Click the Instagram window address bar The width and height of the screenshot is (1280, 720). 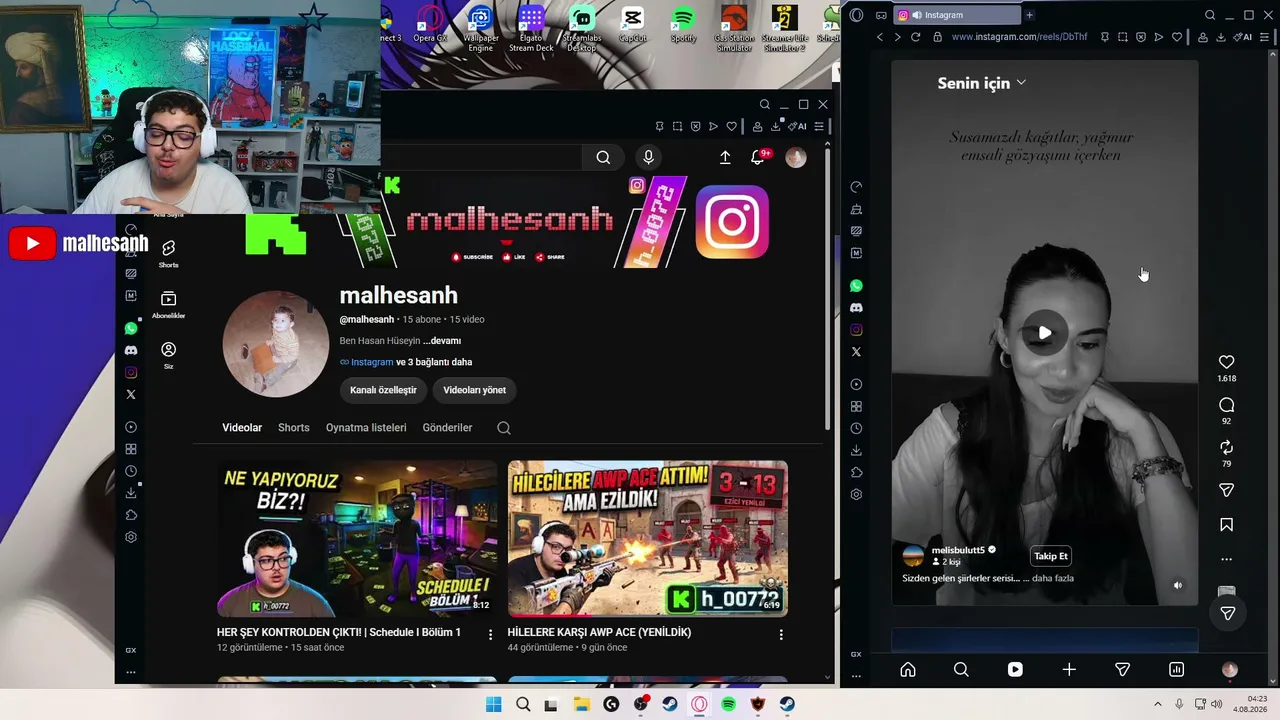tap(1019, 37)
